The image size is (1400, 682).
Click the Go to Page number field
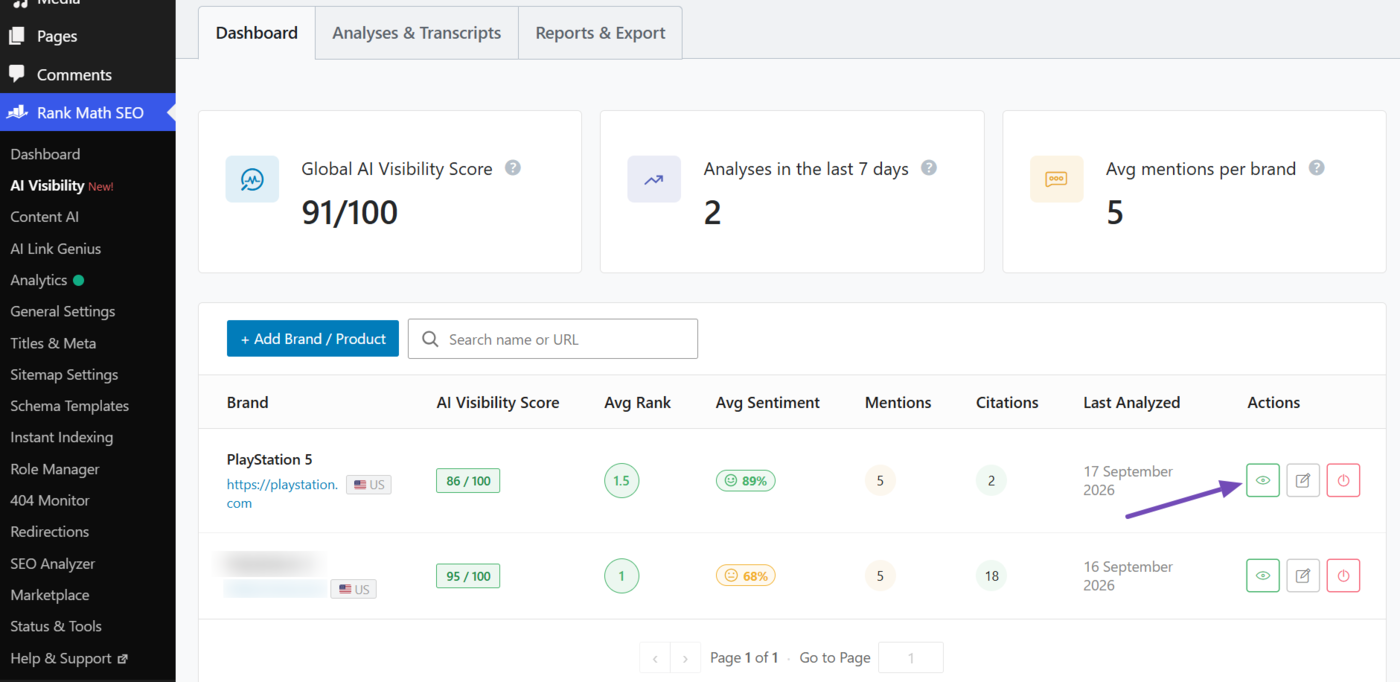pos(911,658)
